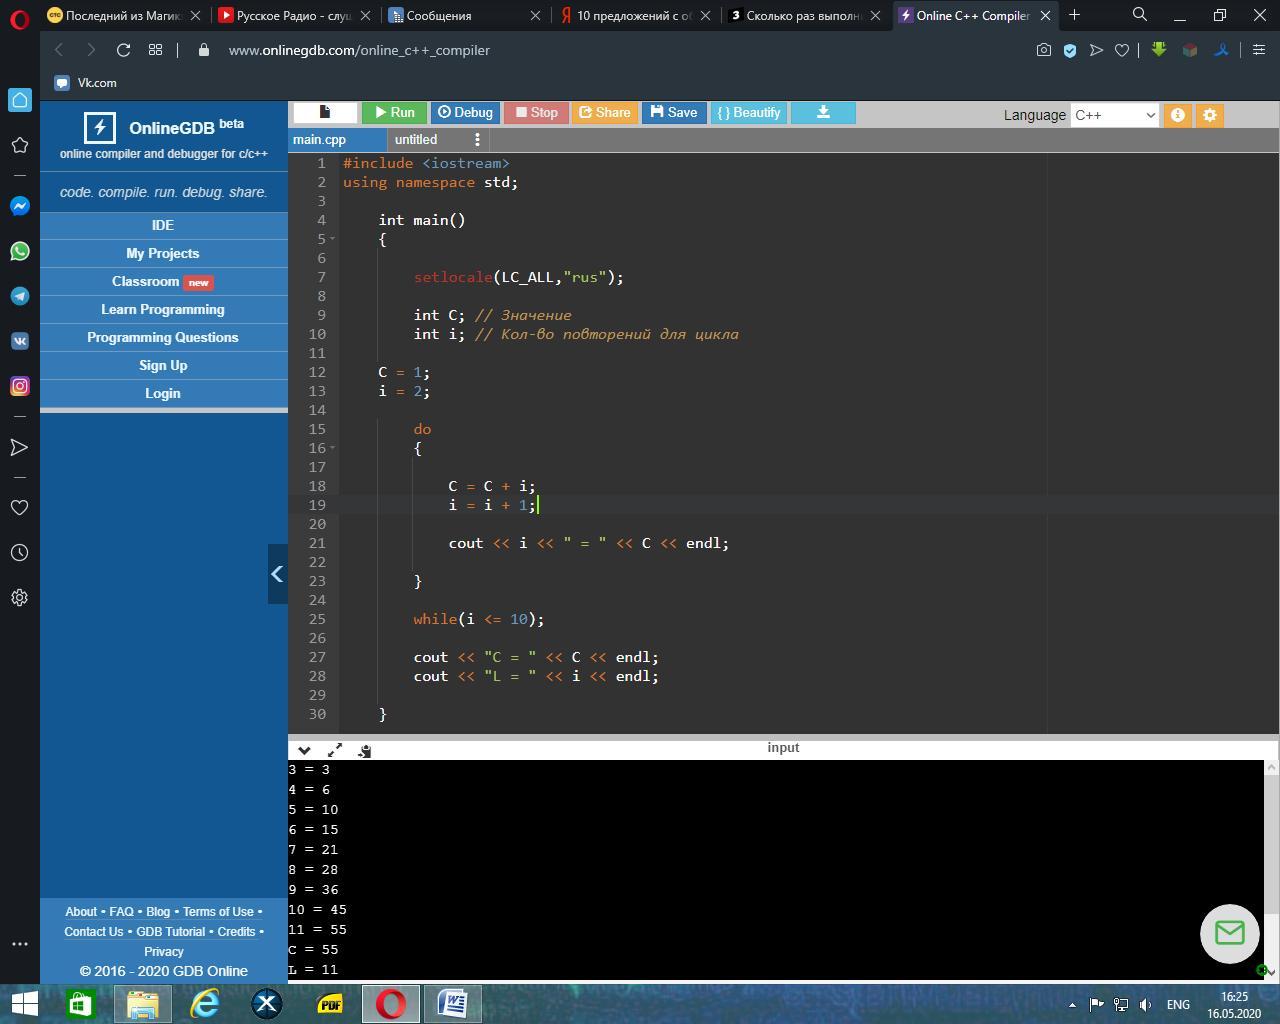Click the orange info icon button
The height and width of the screenshot is (1024, 1280).
[x=1177, y=115]
